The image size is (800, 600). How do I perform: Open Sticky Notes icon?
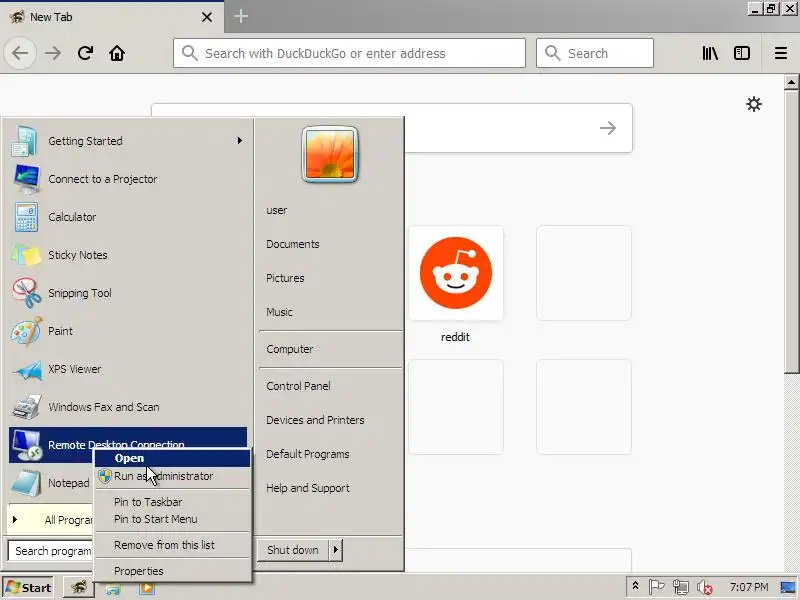26,255
